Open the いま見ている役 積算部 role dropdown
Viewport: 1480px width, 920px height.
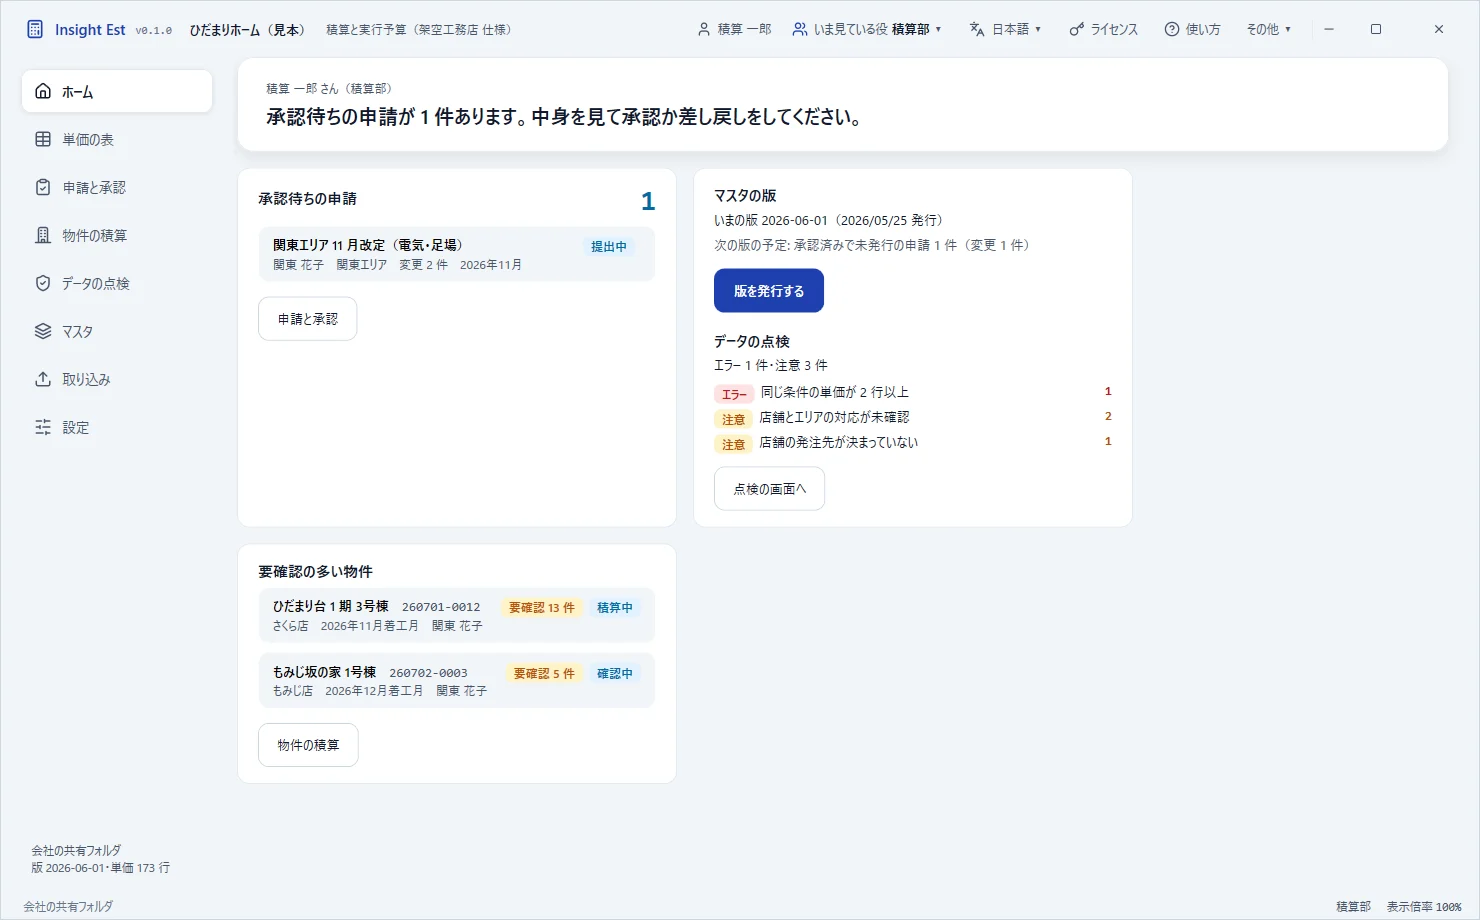click(867, 29)
